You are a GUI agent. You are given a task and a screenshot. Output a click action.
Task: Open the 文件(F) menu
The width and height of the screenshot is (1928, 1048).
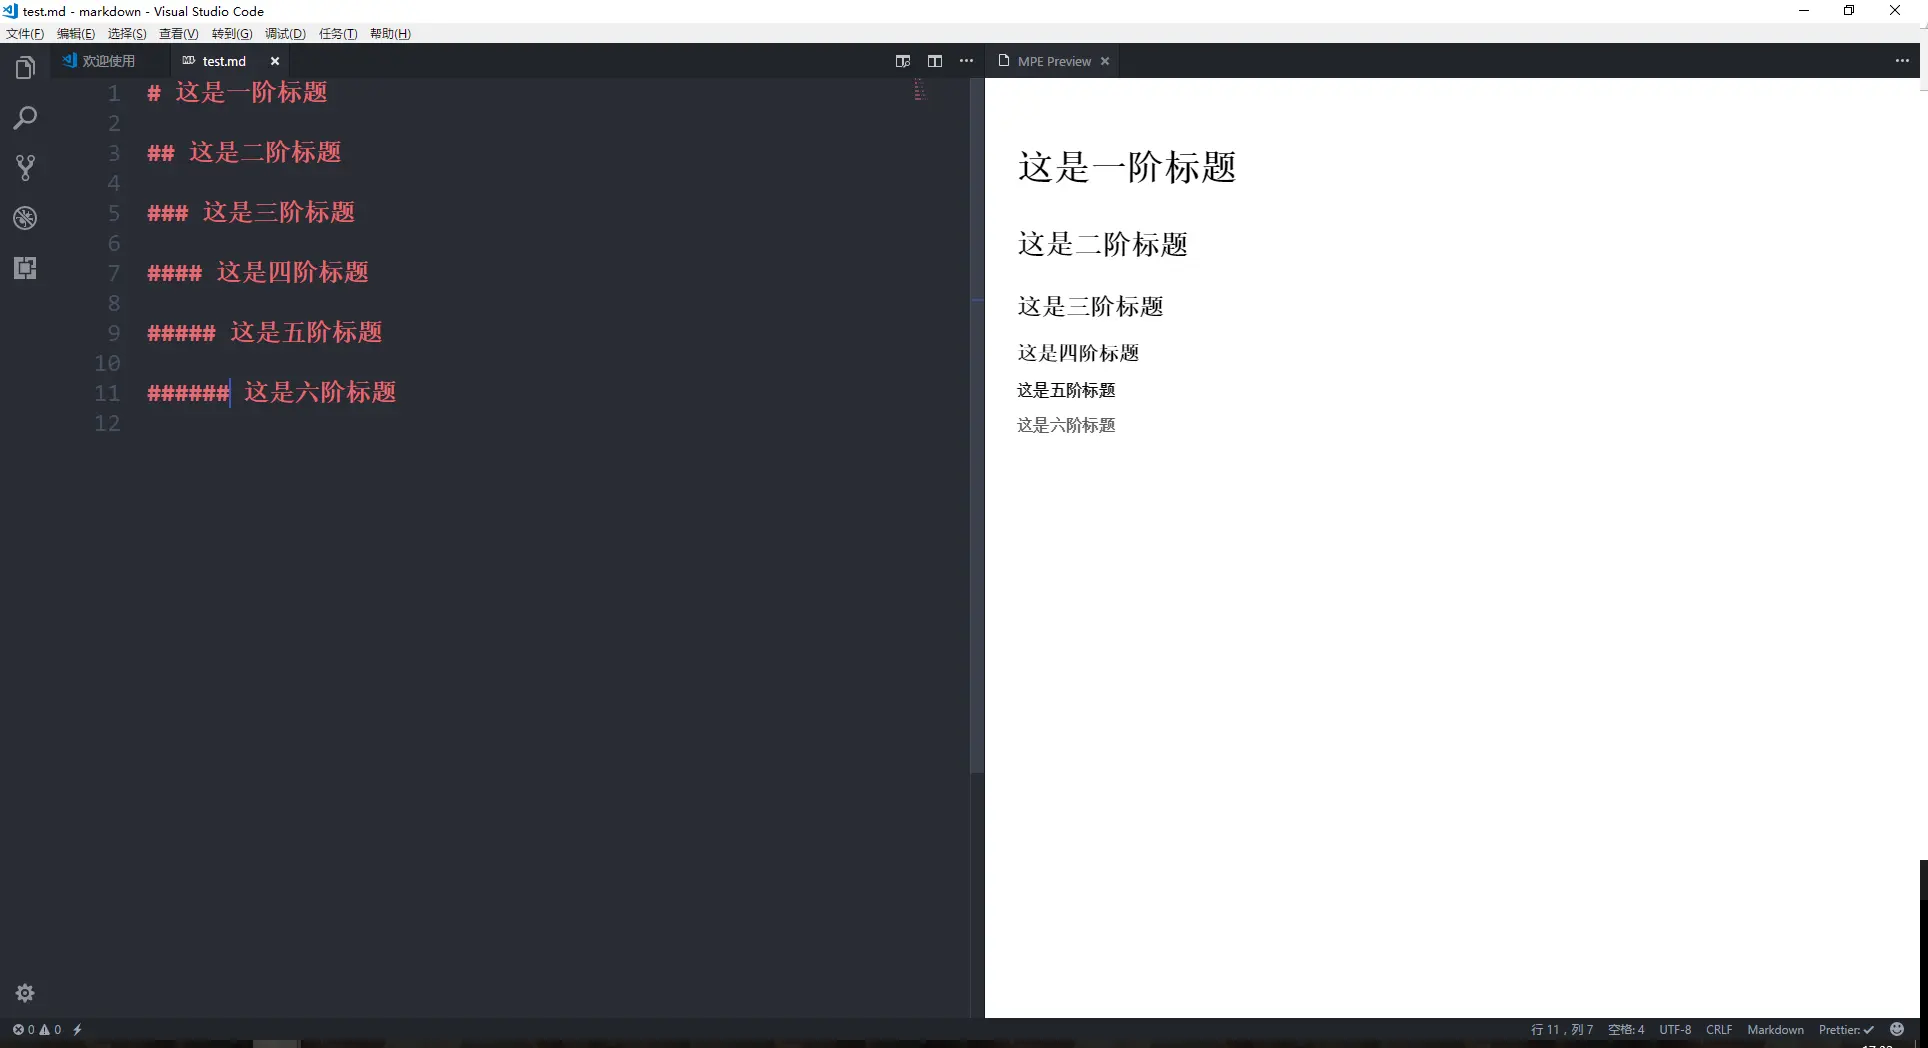click(25, 33)
